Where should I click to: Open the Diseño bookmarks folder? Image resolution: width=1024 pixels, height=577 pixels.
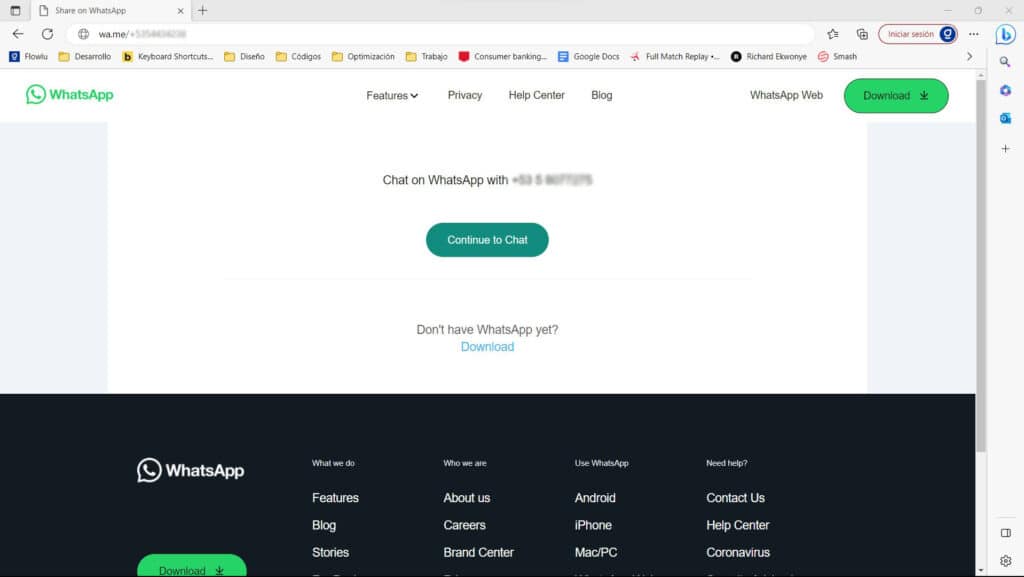coord(244,57)
